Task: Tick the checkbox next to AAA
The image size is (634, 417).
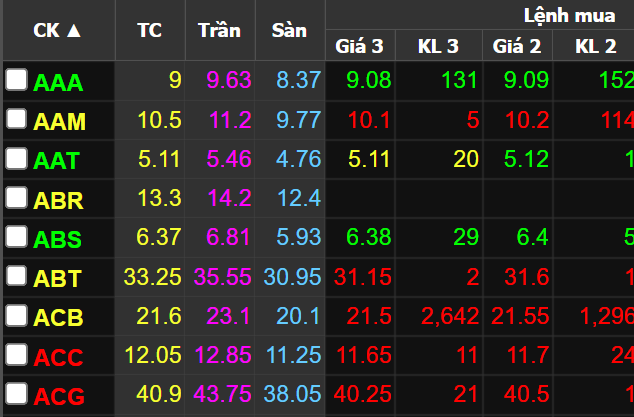Action: (x=16, y=81)
